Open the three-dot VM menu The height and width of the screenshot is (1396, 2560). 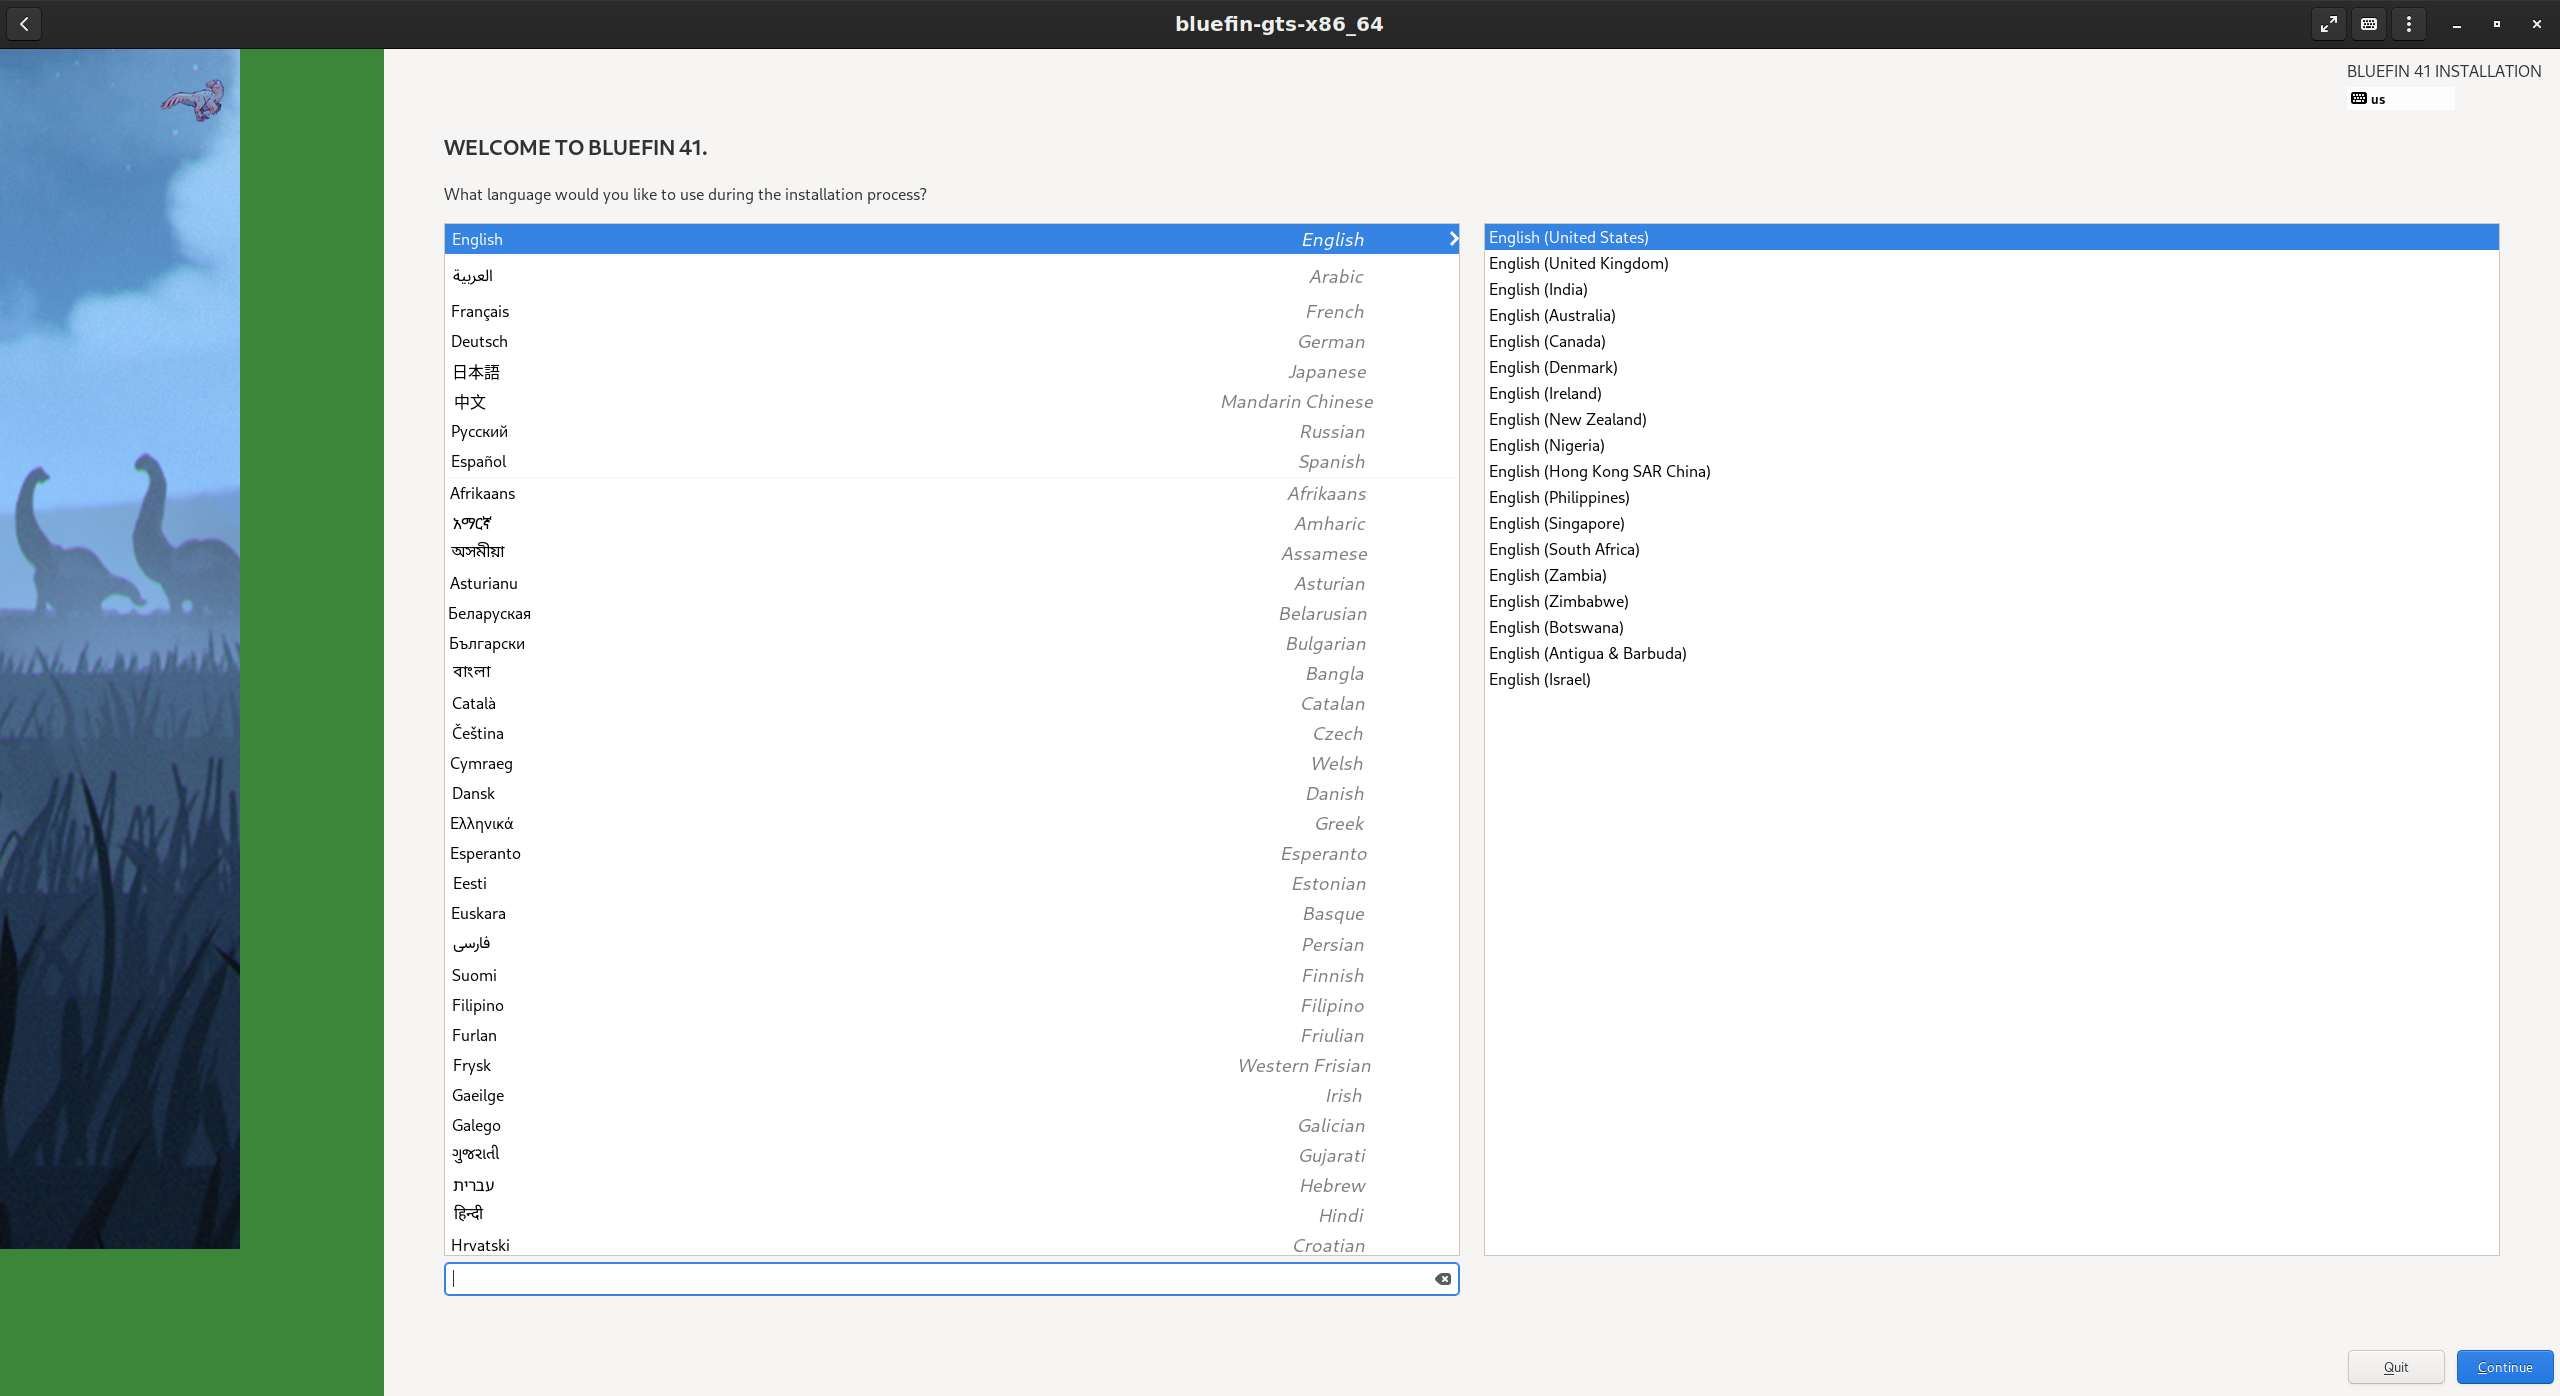pyautogui.click(x=2409, y=24)
